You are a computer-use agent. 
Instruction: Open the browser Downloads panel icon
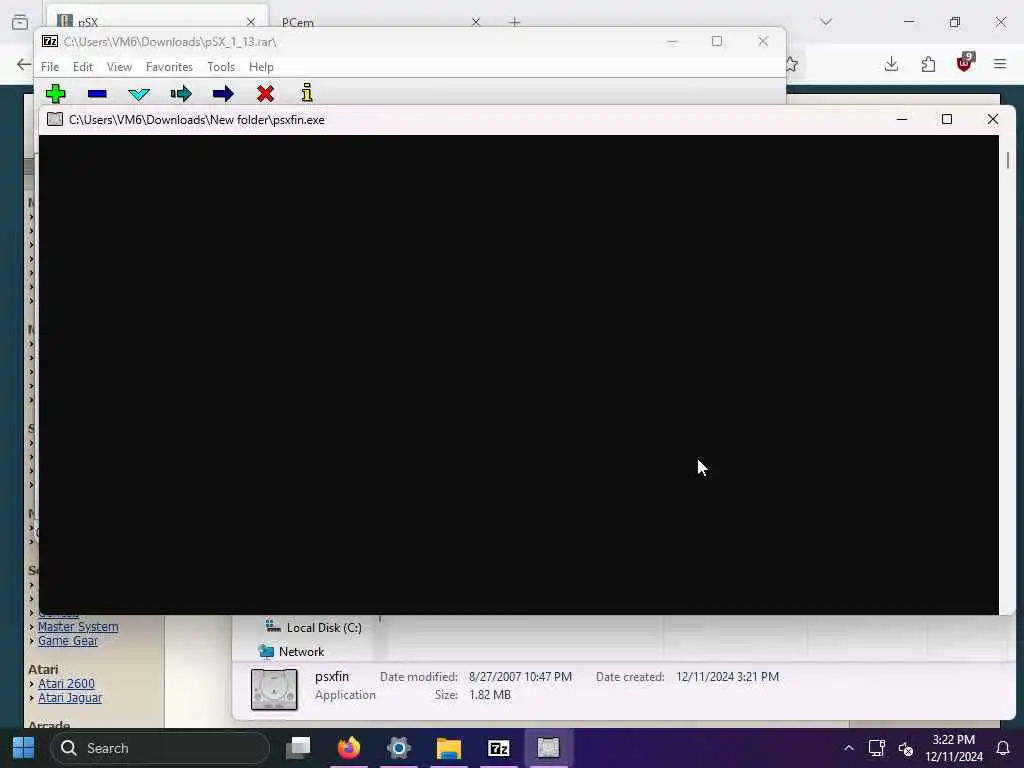pyautogui.click(x=891, y=64)
